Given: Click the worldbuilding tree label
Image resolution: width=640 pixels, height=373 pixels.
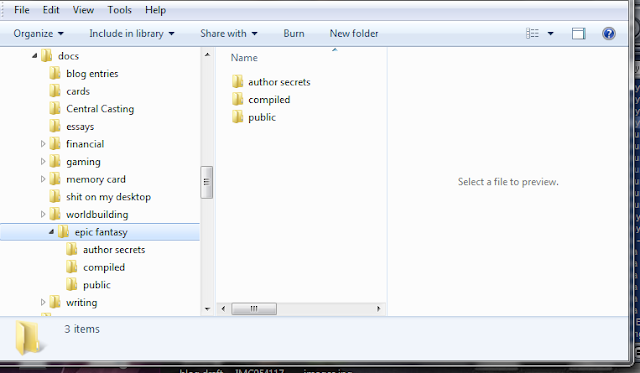Looking at the screenshot, I should click(97, 214).
